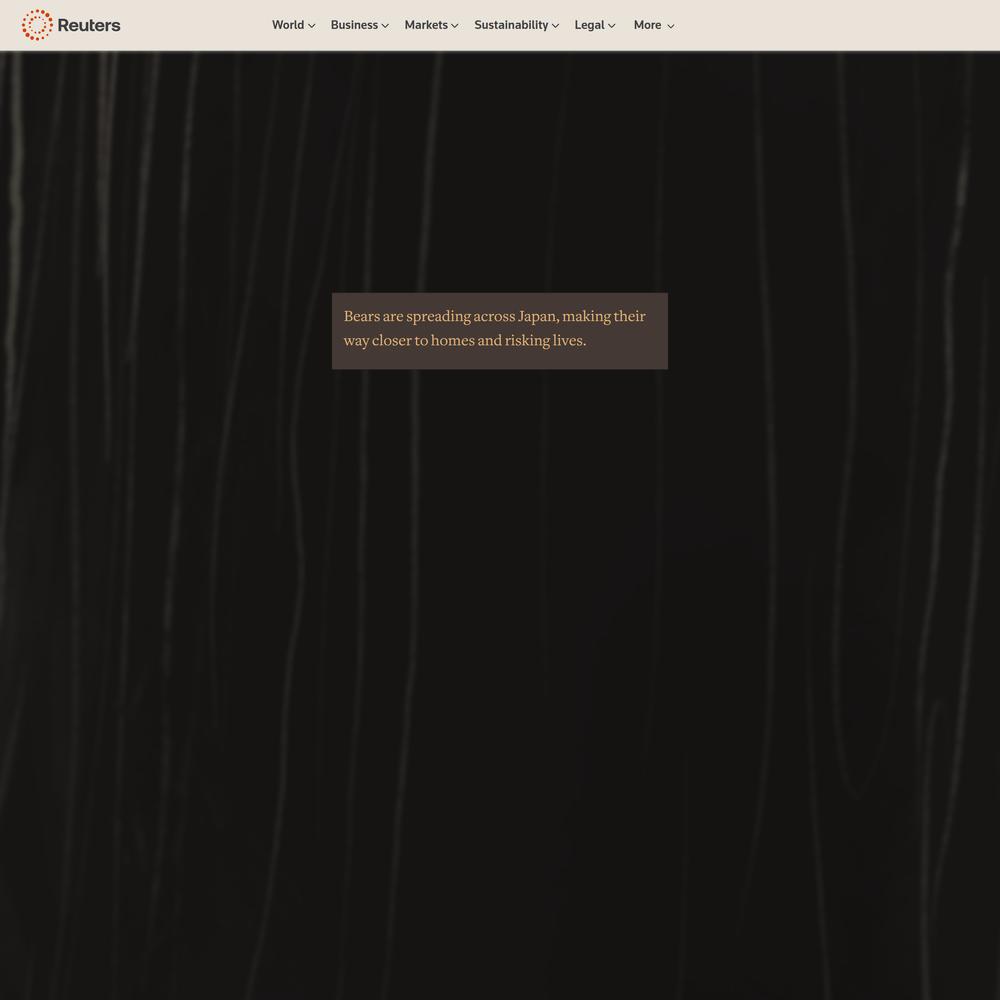Open the World menu
This screenshot has width=1000, height=1000.
[x=288, y=25]
